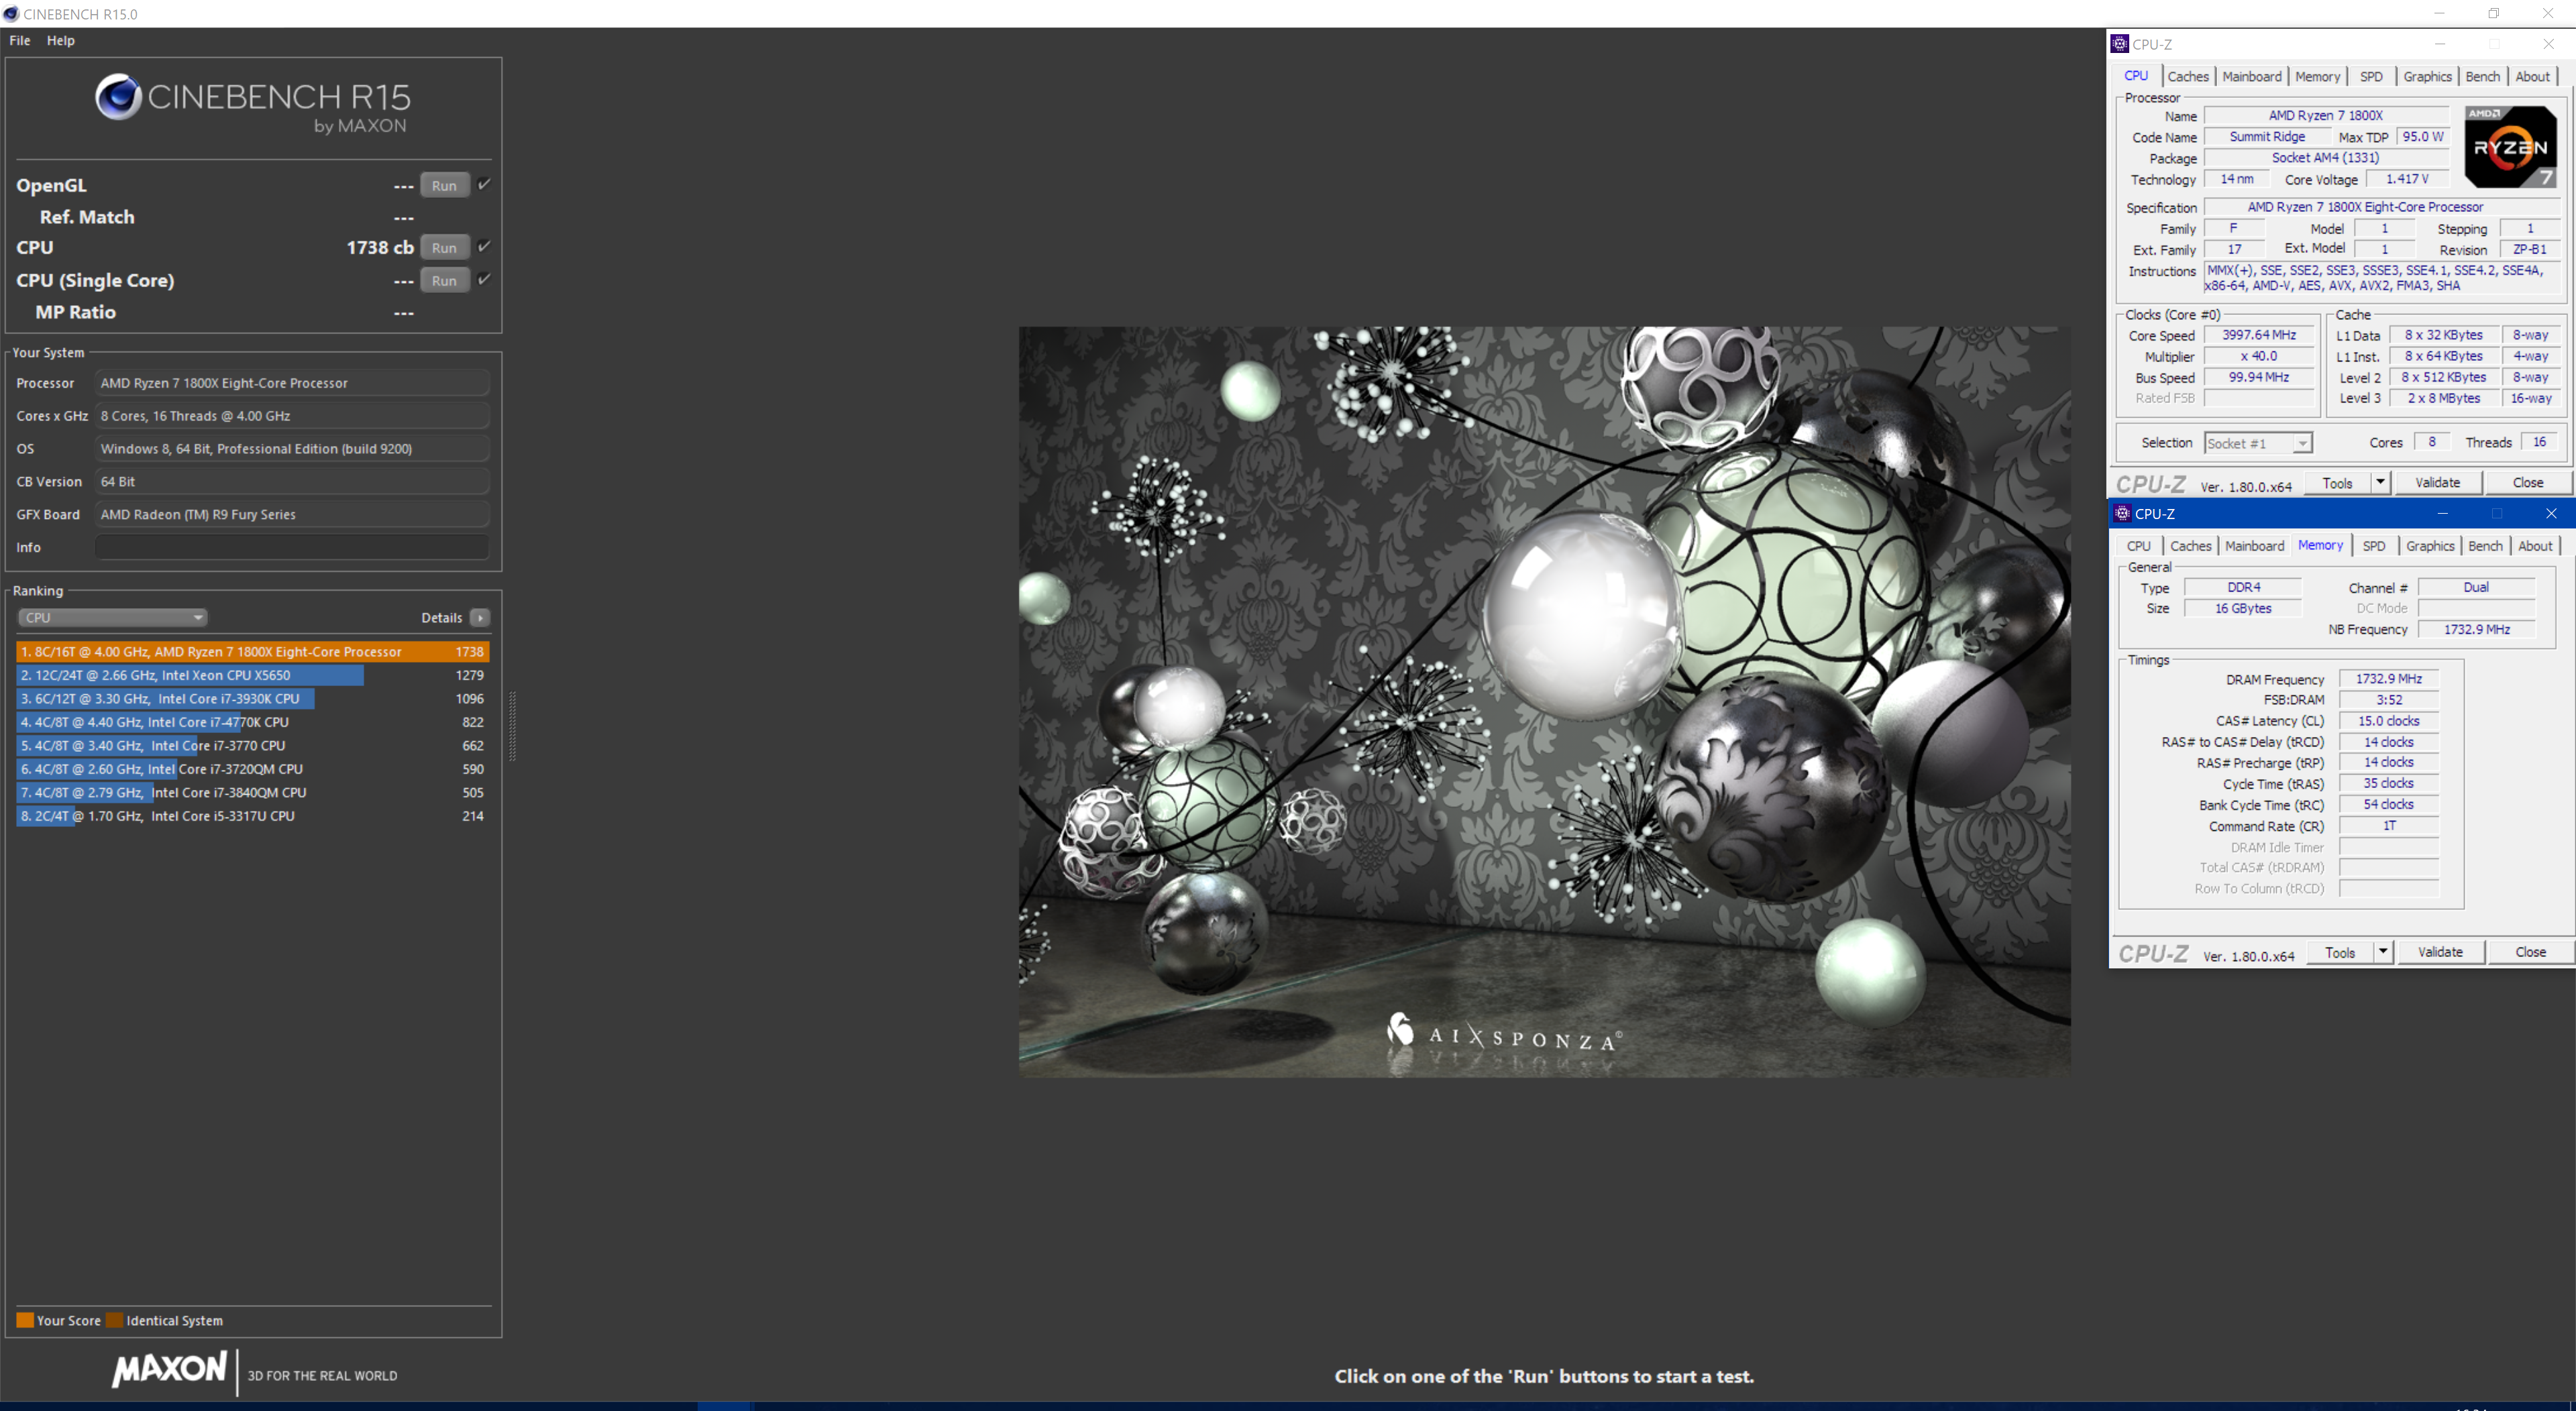2576x1411 pixels.
Task: Open Graphics tab in upper CPU-Z window
Action: pyautogui.click(x=2427, y=76)
